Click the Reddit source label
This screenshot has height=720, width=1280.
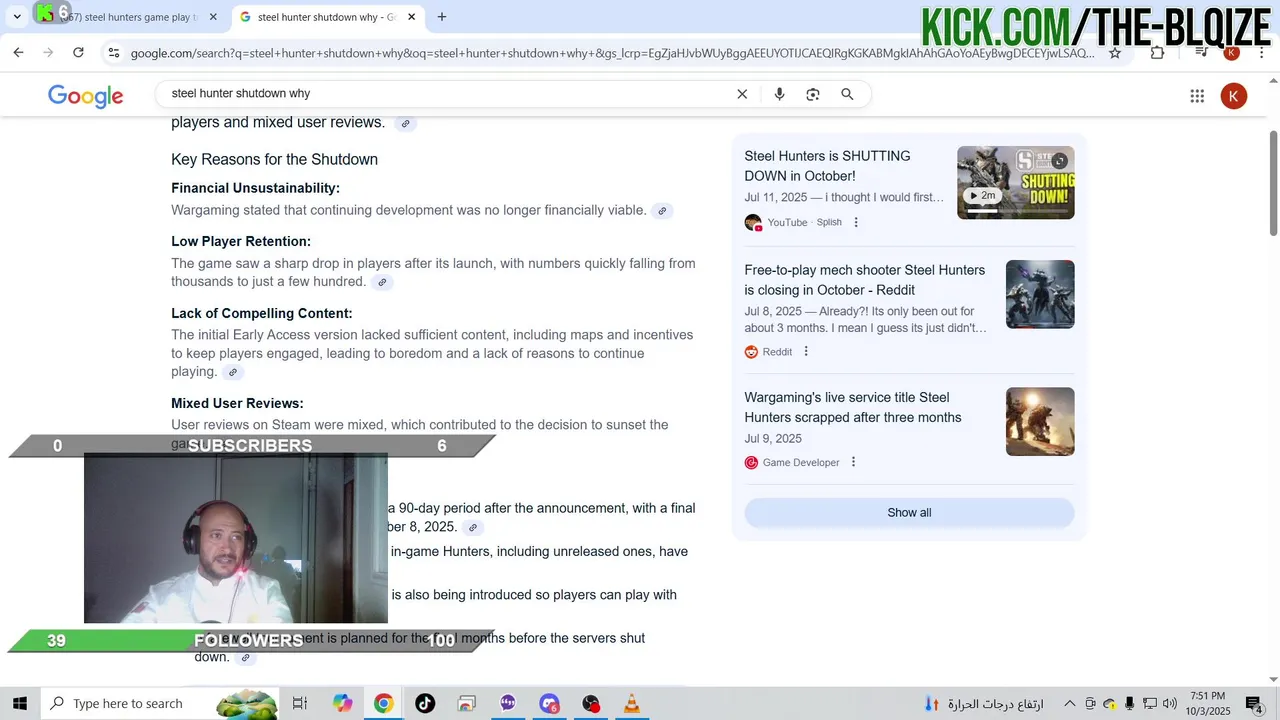coord(777,352)
